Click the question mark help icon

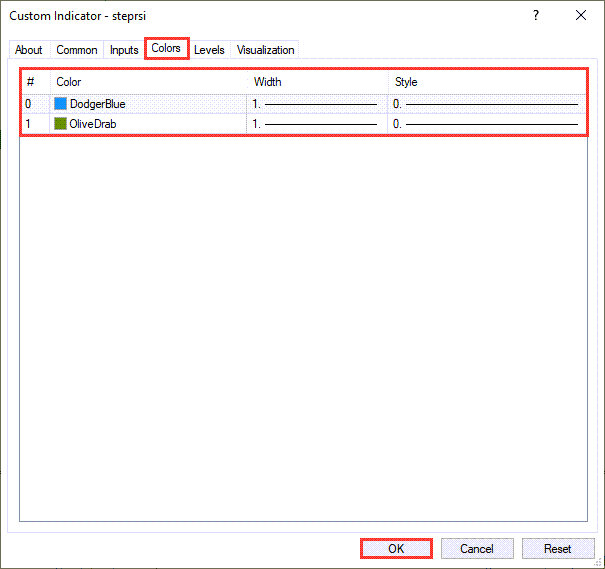[x=536, y=15]
